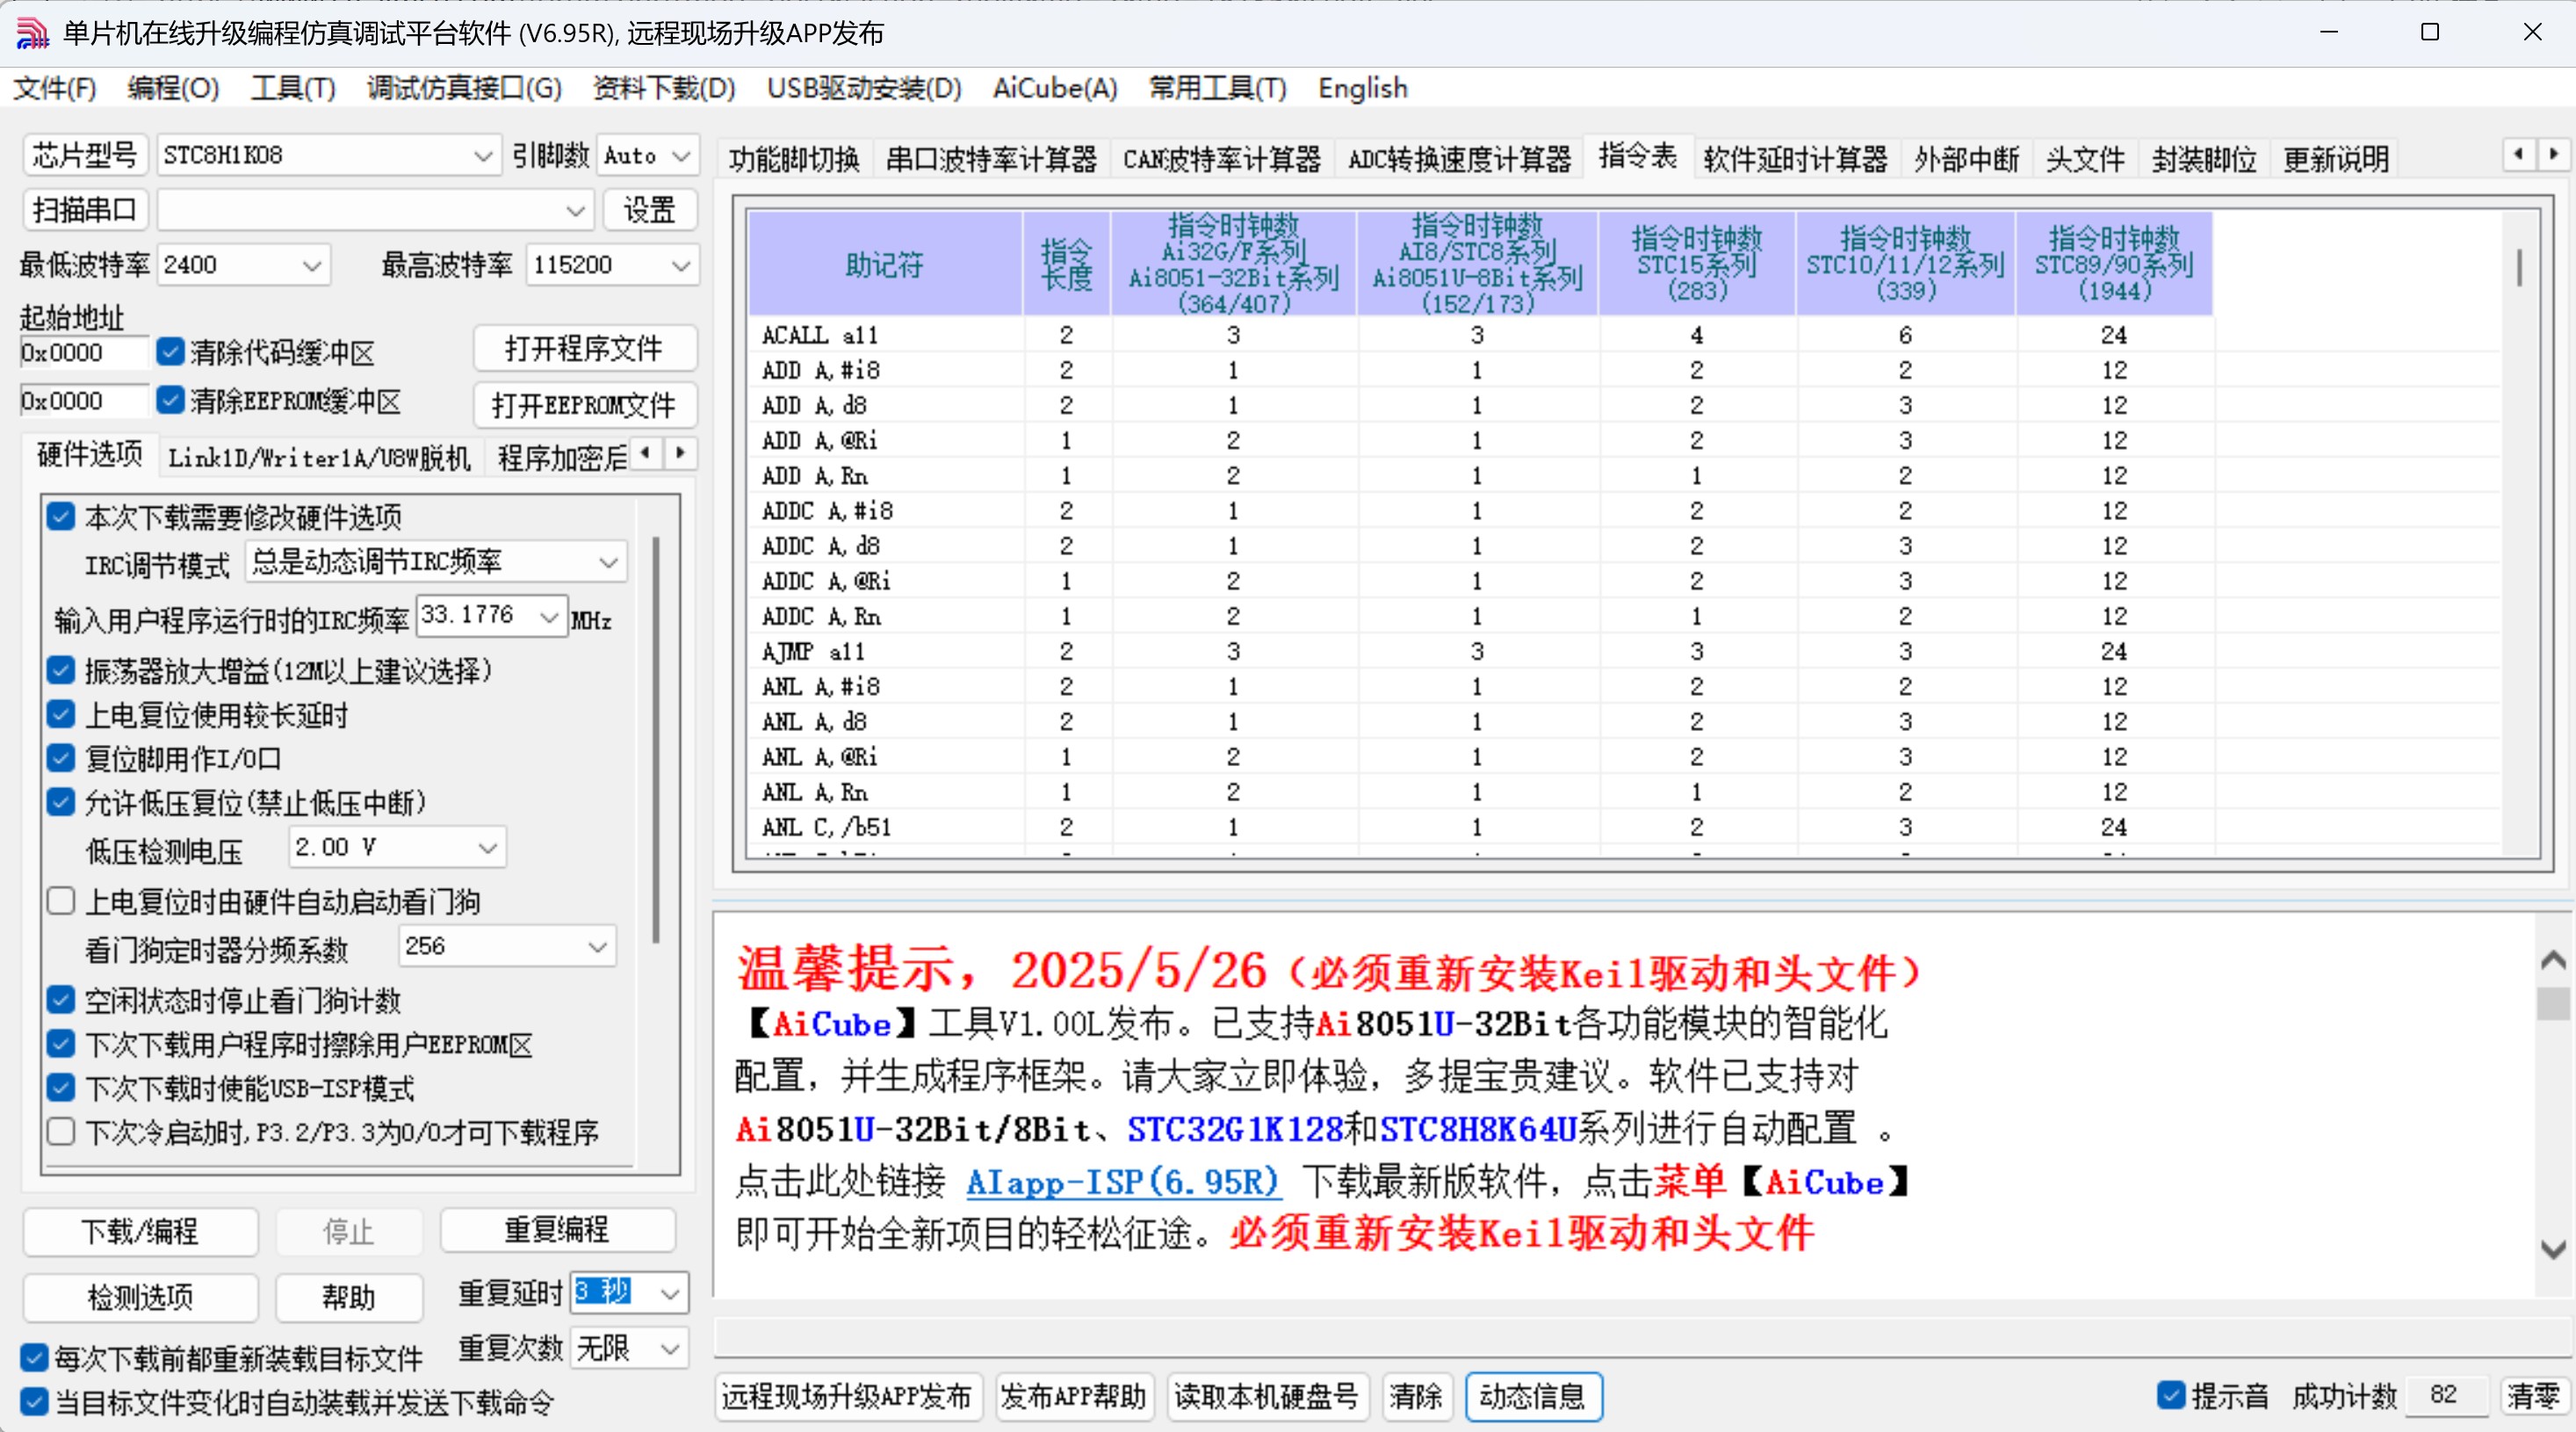Click 扫描串口 button

(85, 210)
